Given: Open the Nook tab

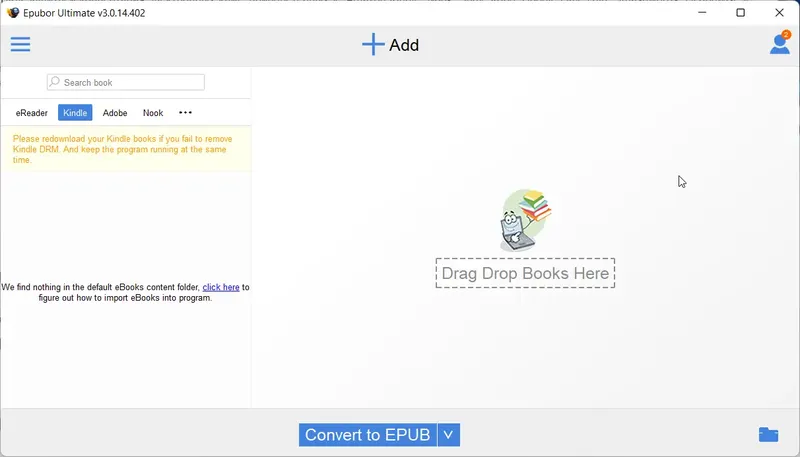Looking at the screenshot, I should pyautogui.click(x=153, y=113).
